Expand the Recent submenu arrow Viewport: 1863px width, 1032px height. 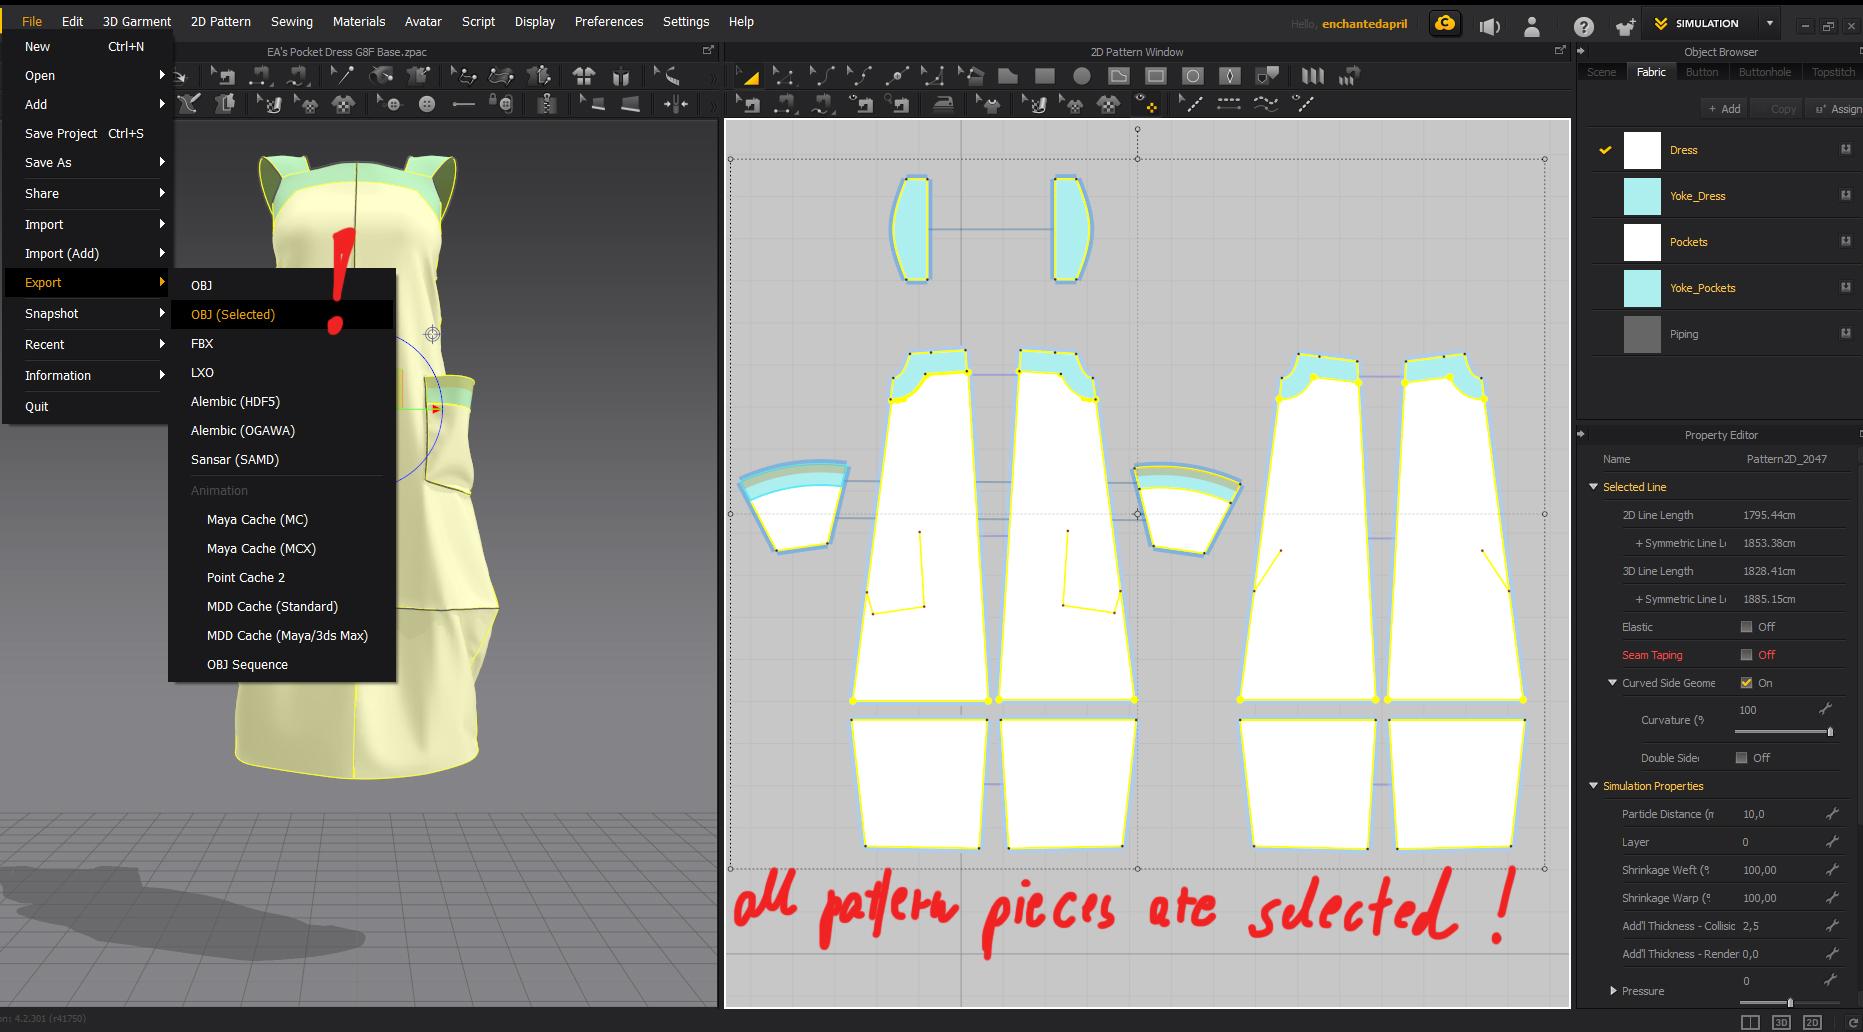click(161, 344)
